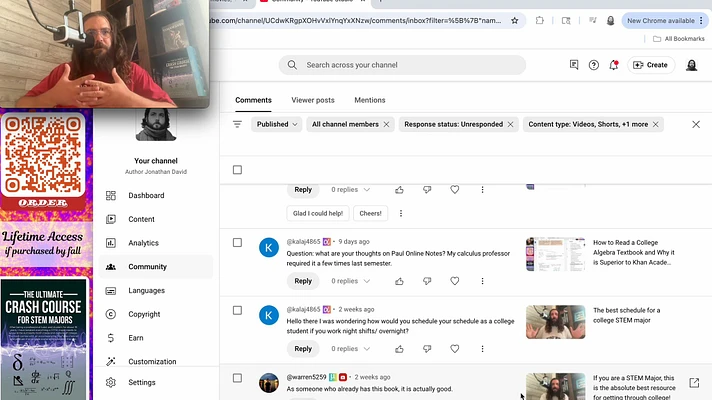Switch to the Viewer posts tab
The image size is (712, 400).
coord(313,100)
